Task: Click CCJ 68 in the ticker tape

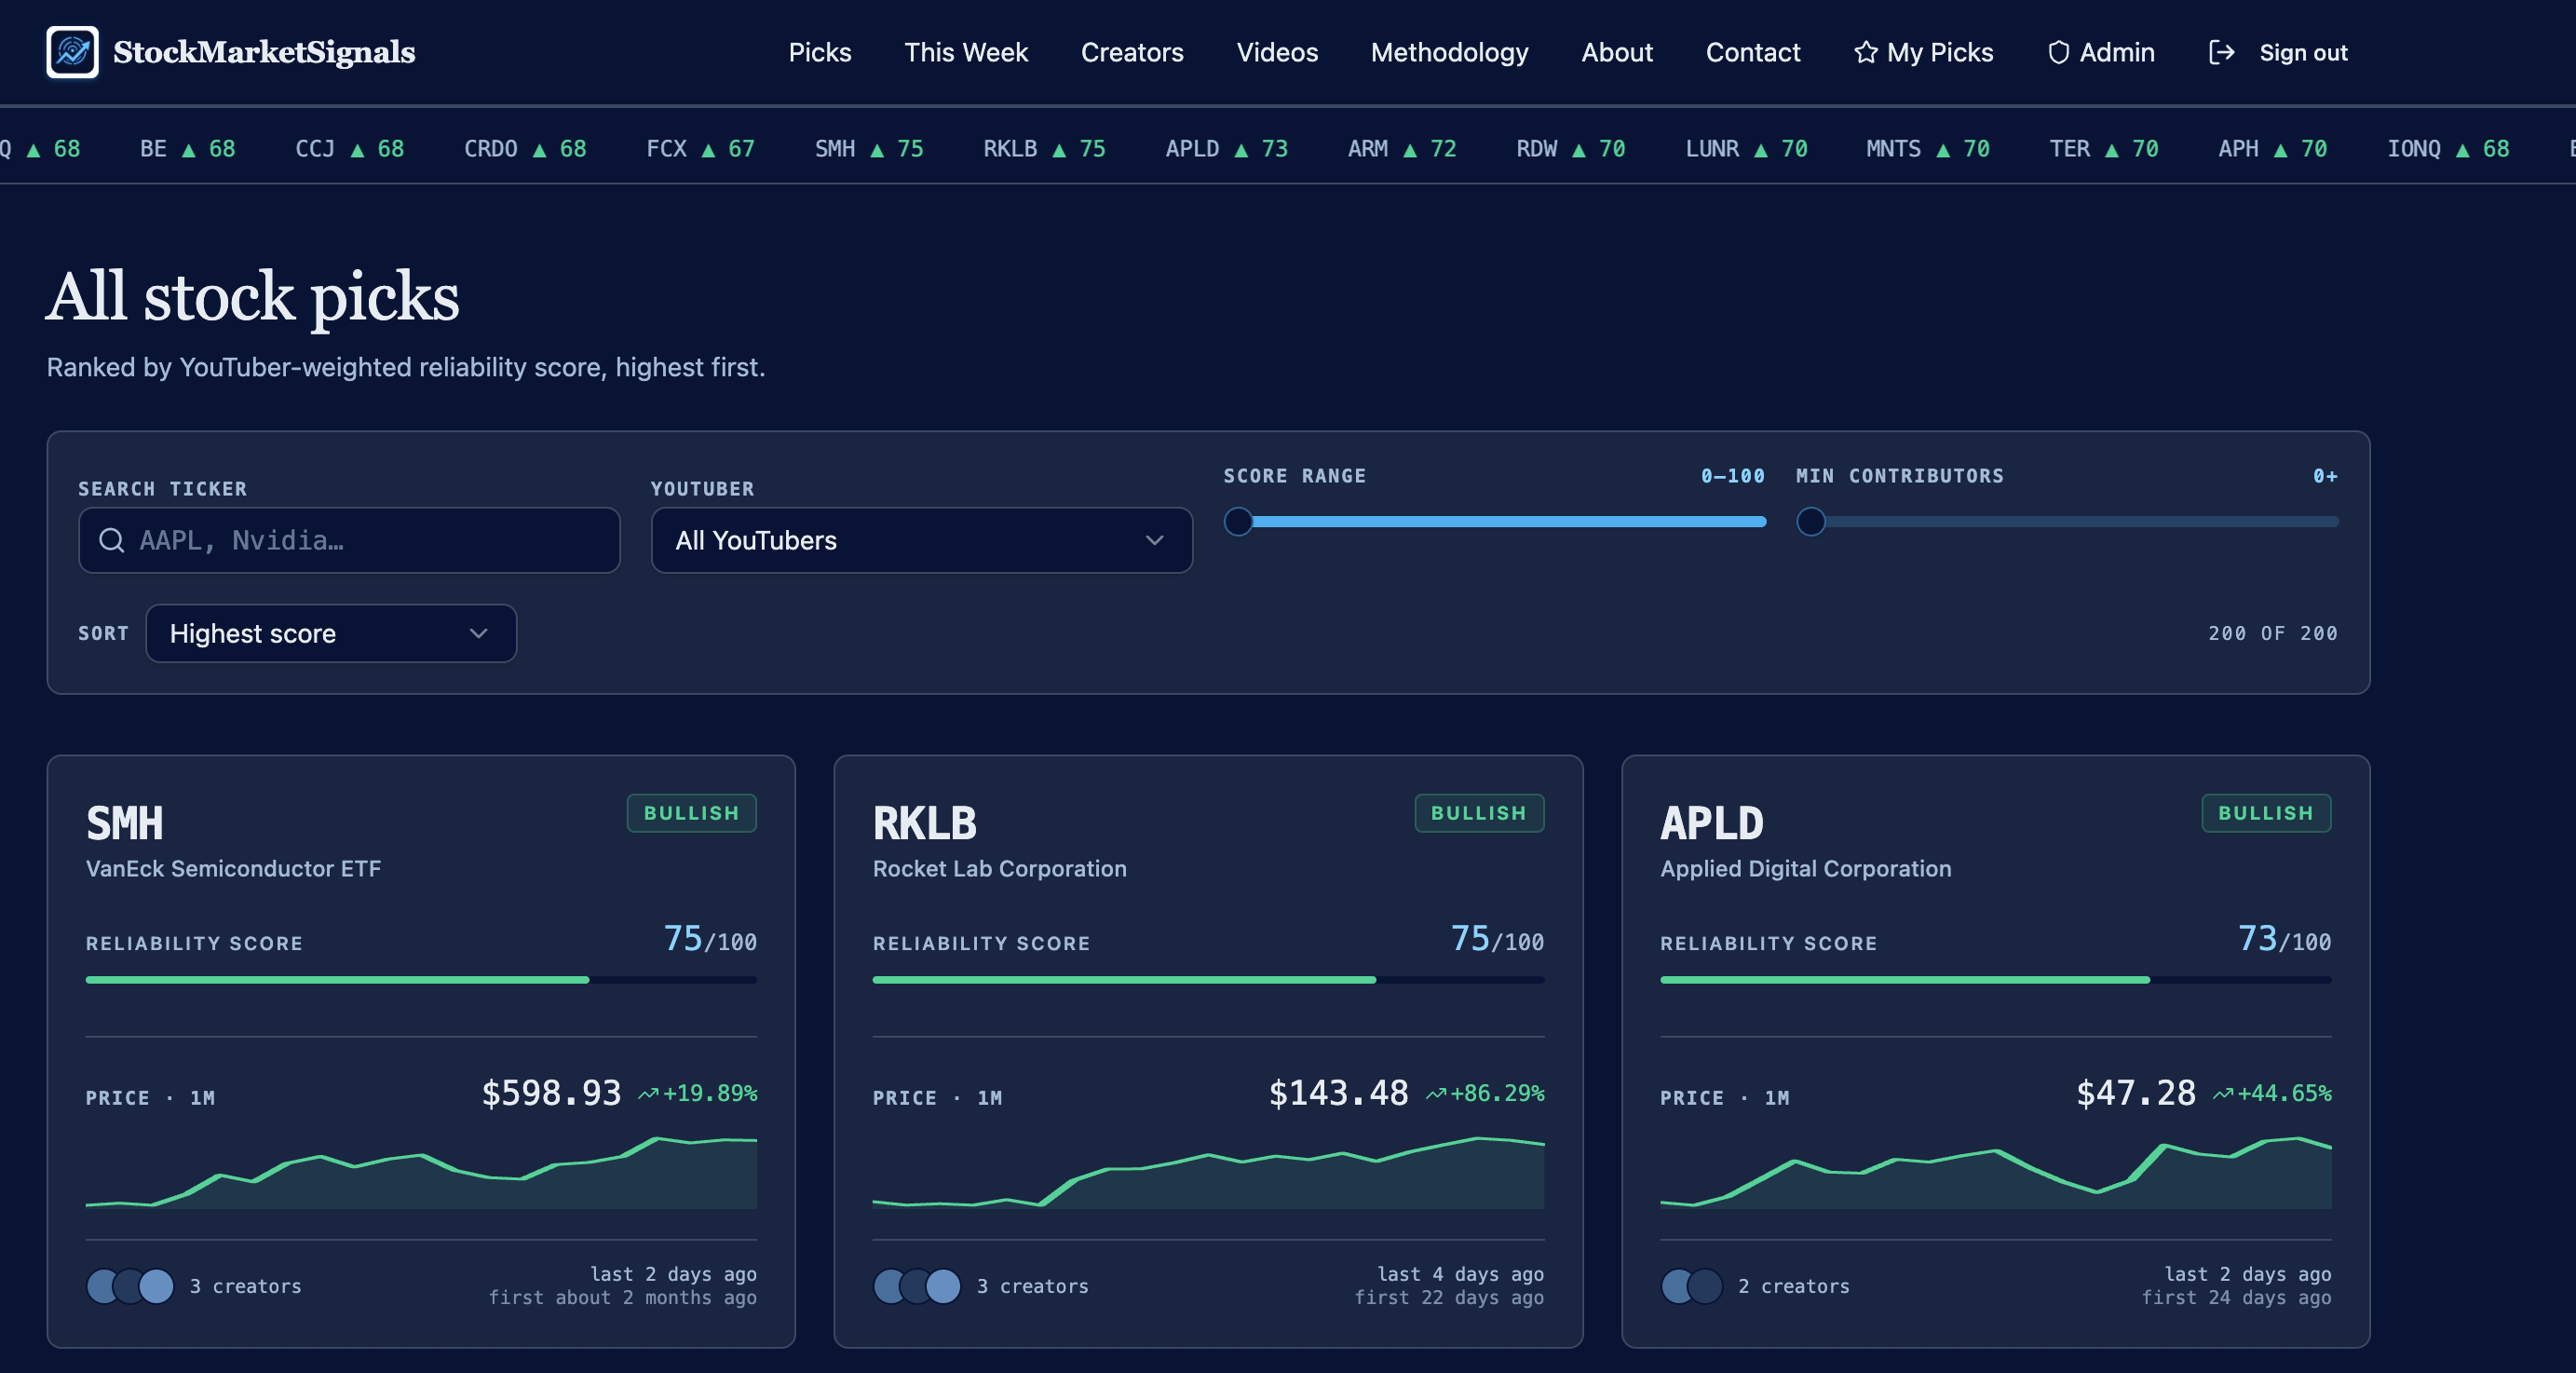Action: coord(350,149)
